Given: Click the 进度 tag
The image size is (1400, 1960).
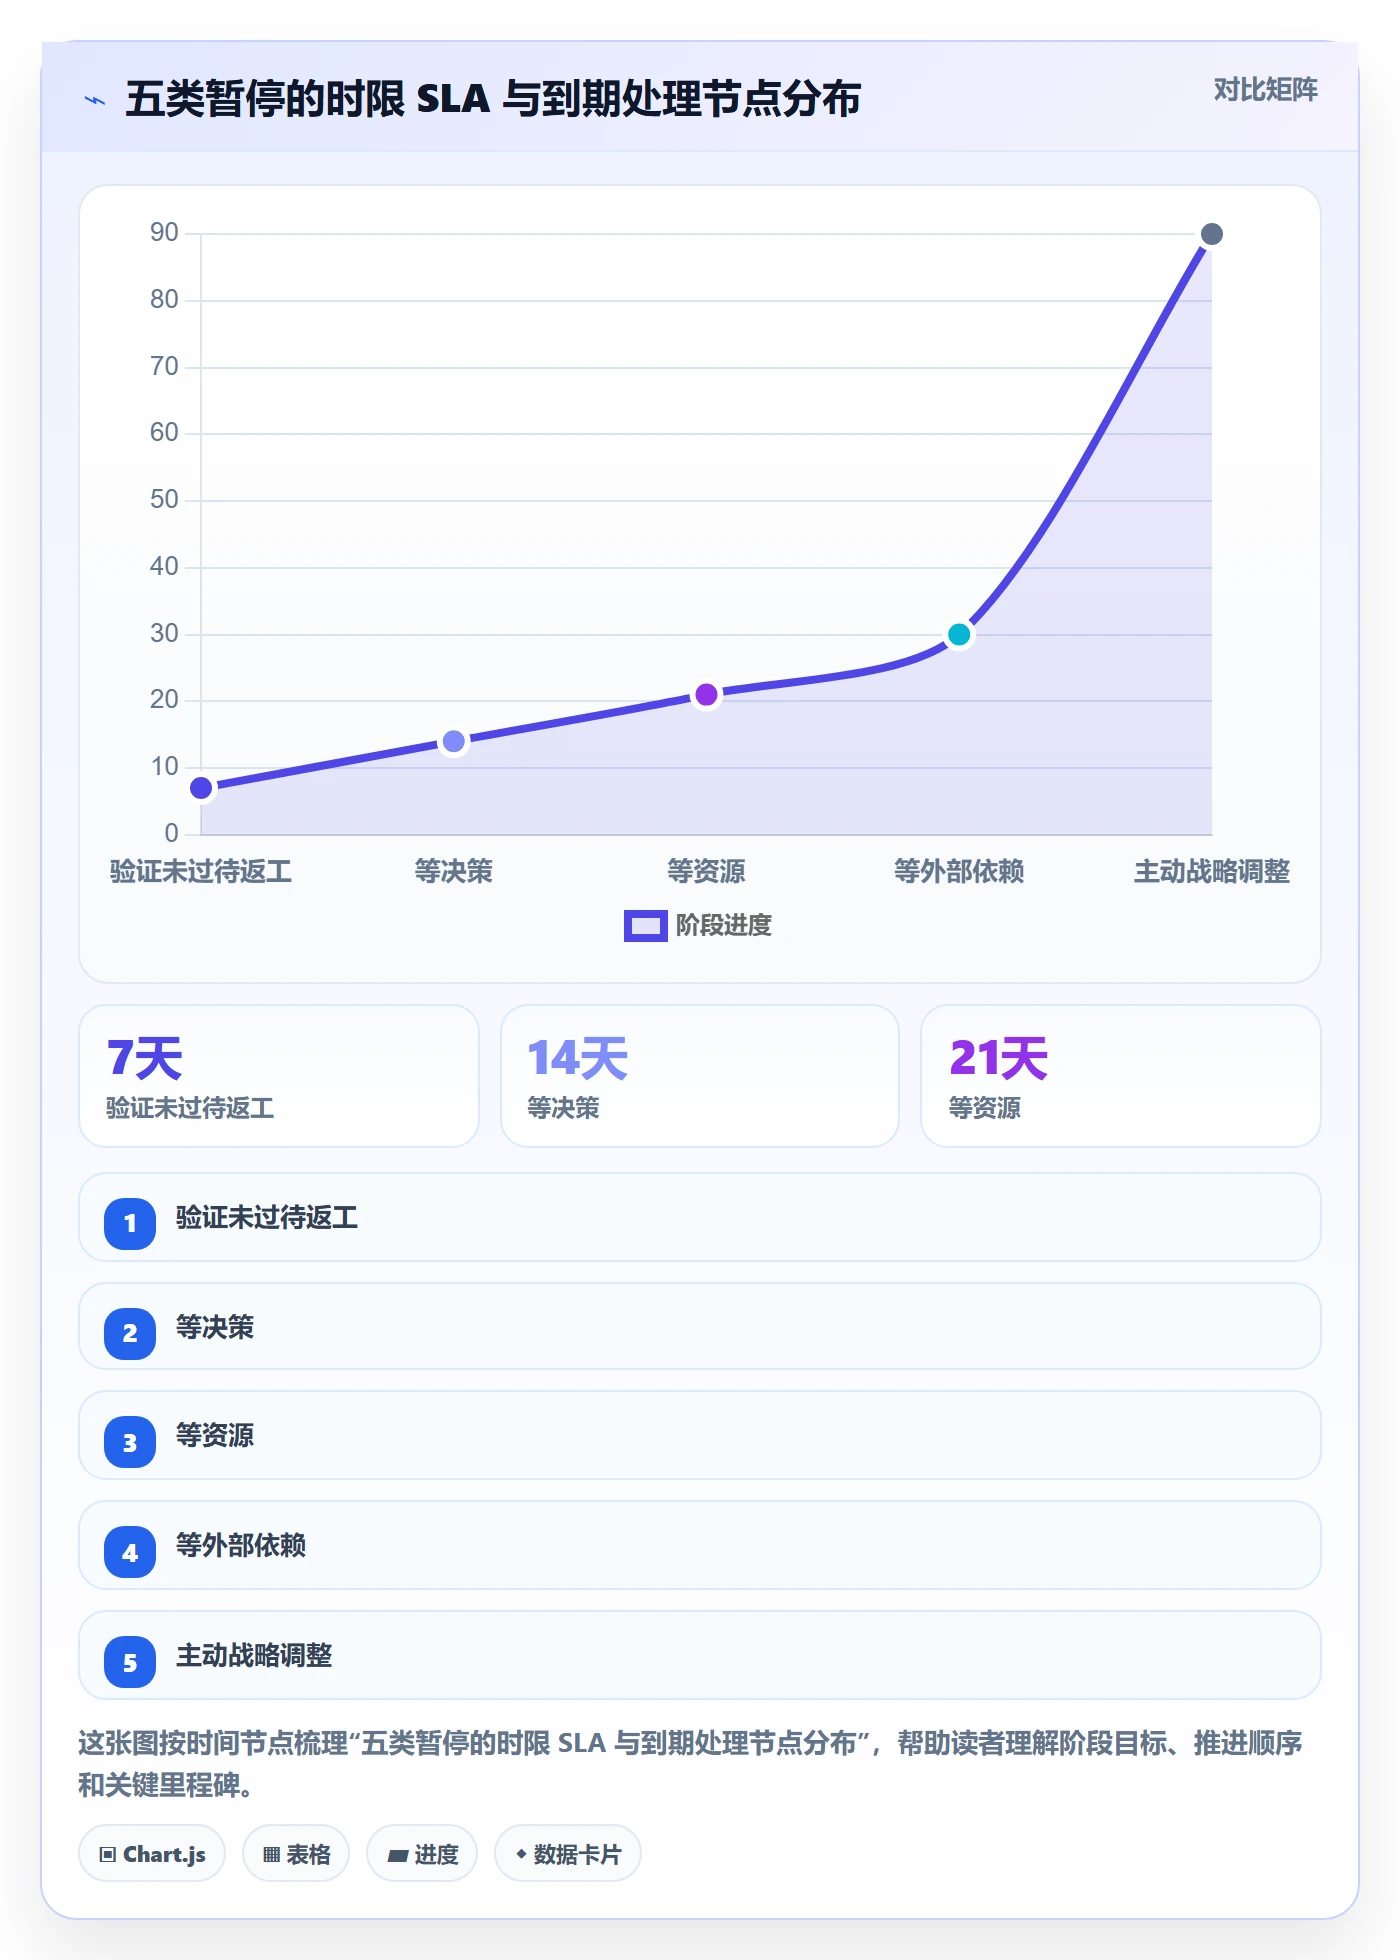Looking at the screenshot, I should tap(422, 1854).
